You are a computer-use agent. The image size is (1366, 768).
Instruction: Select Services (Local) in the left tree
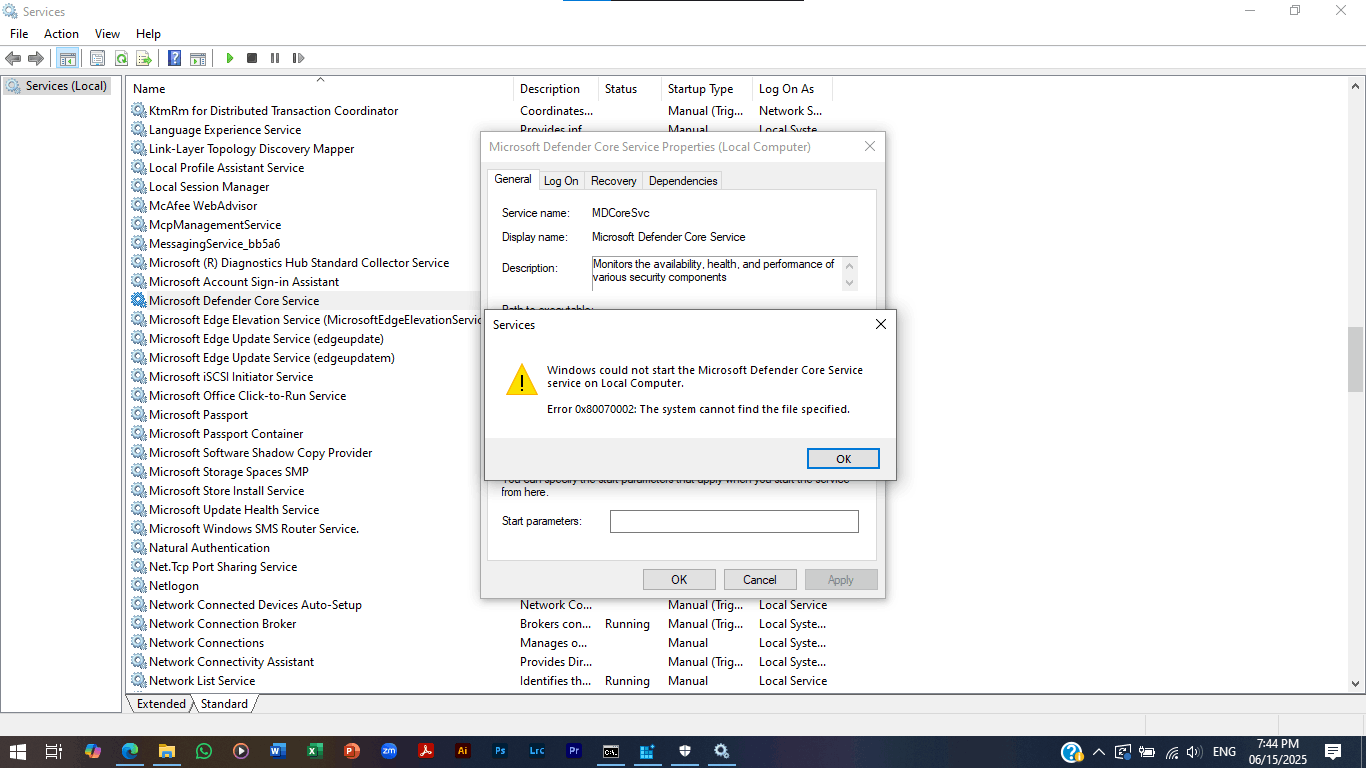pyautogui.click(x=57, y=86)
